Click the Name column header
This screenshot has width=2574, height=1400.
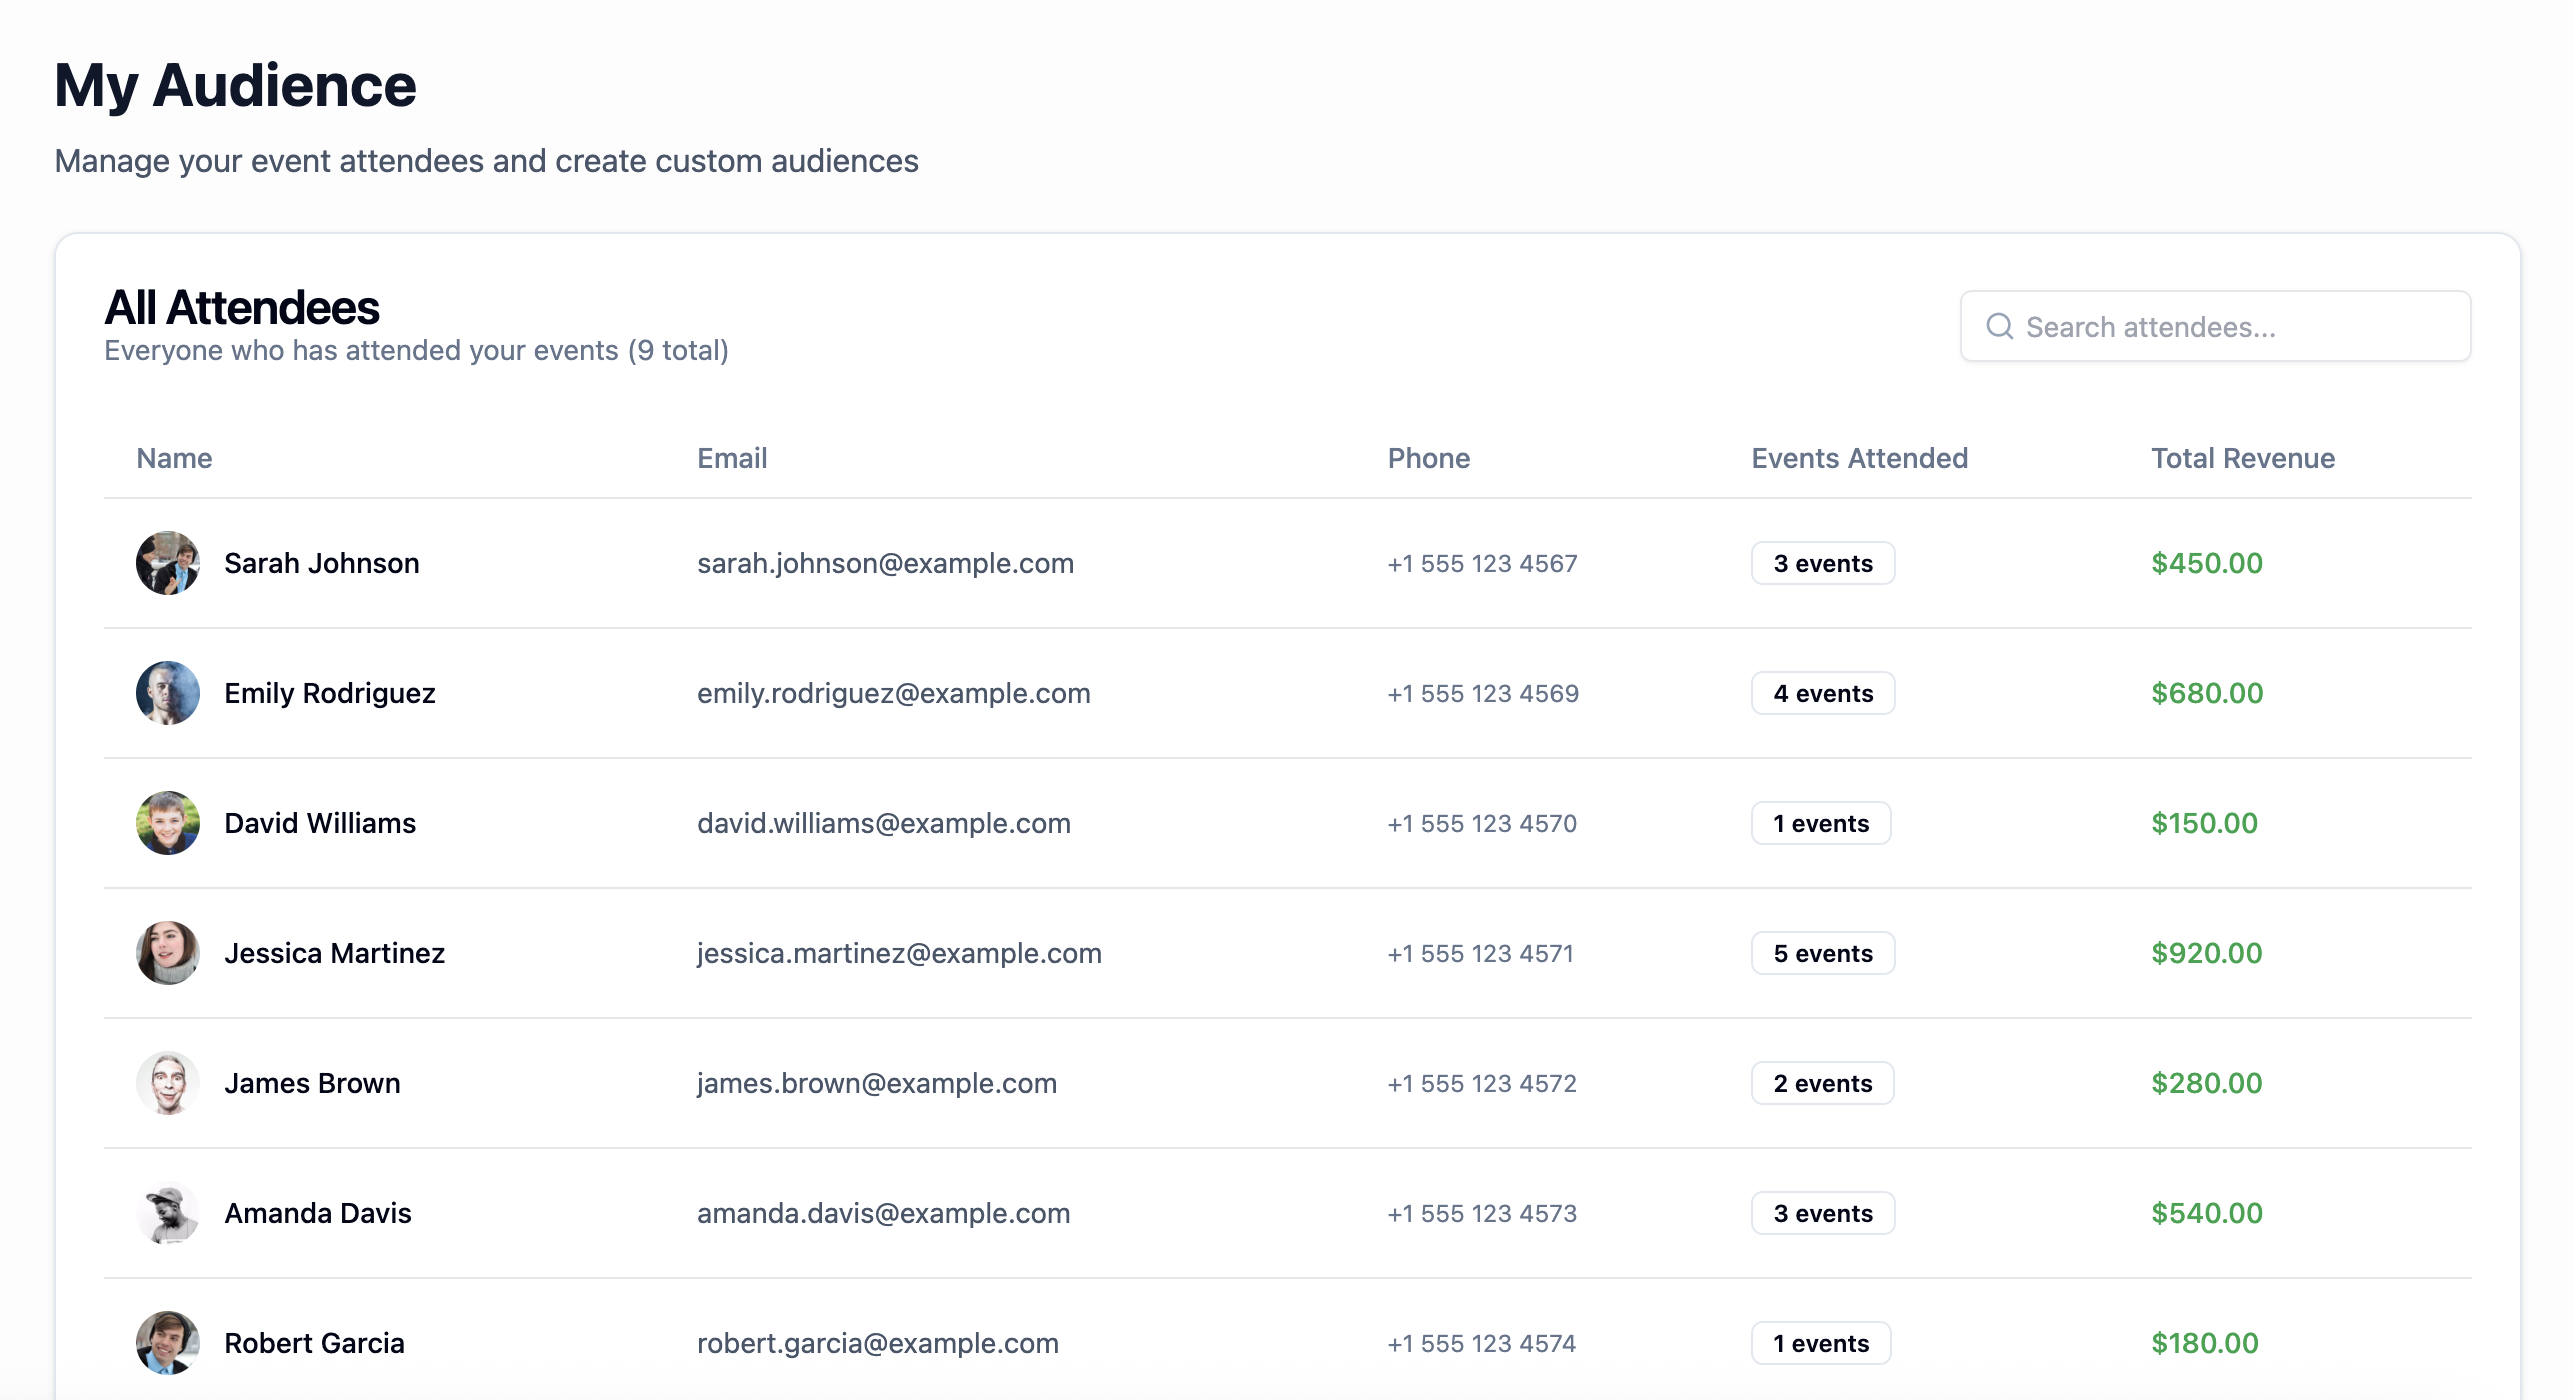pos(174,458)
